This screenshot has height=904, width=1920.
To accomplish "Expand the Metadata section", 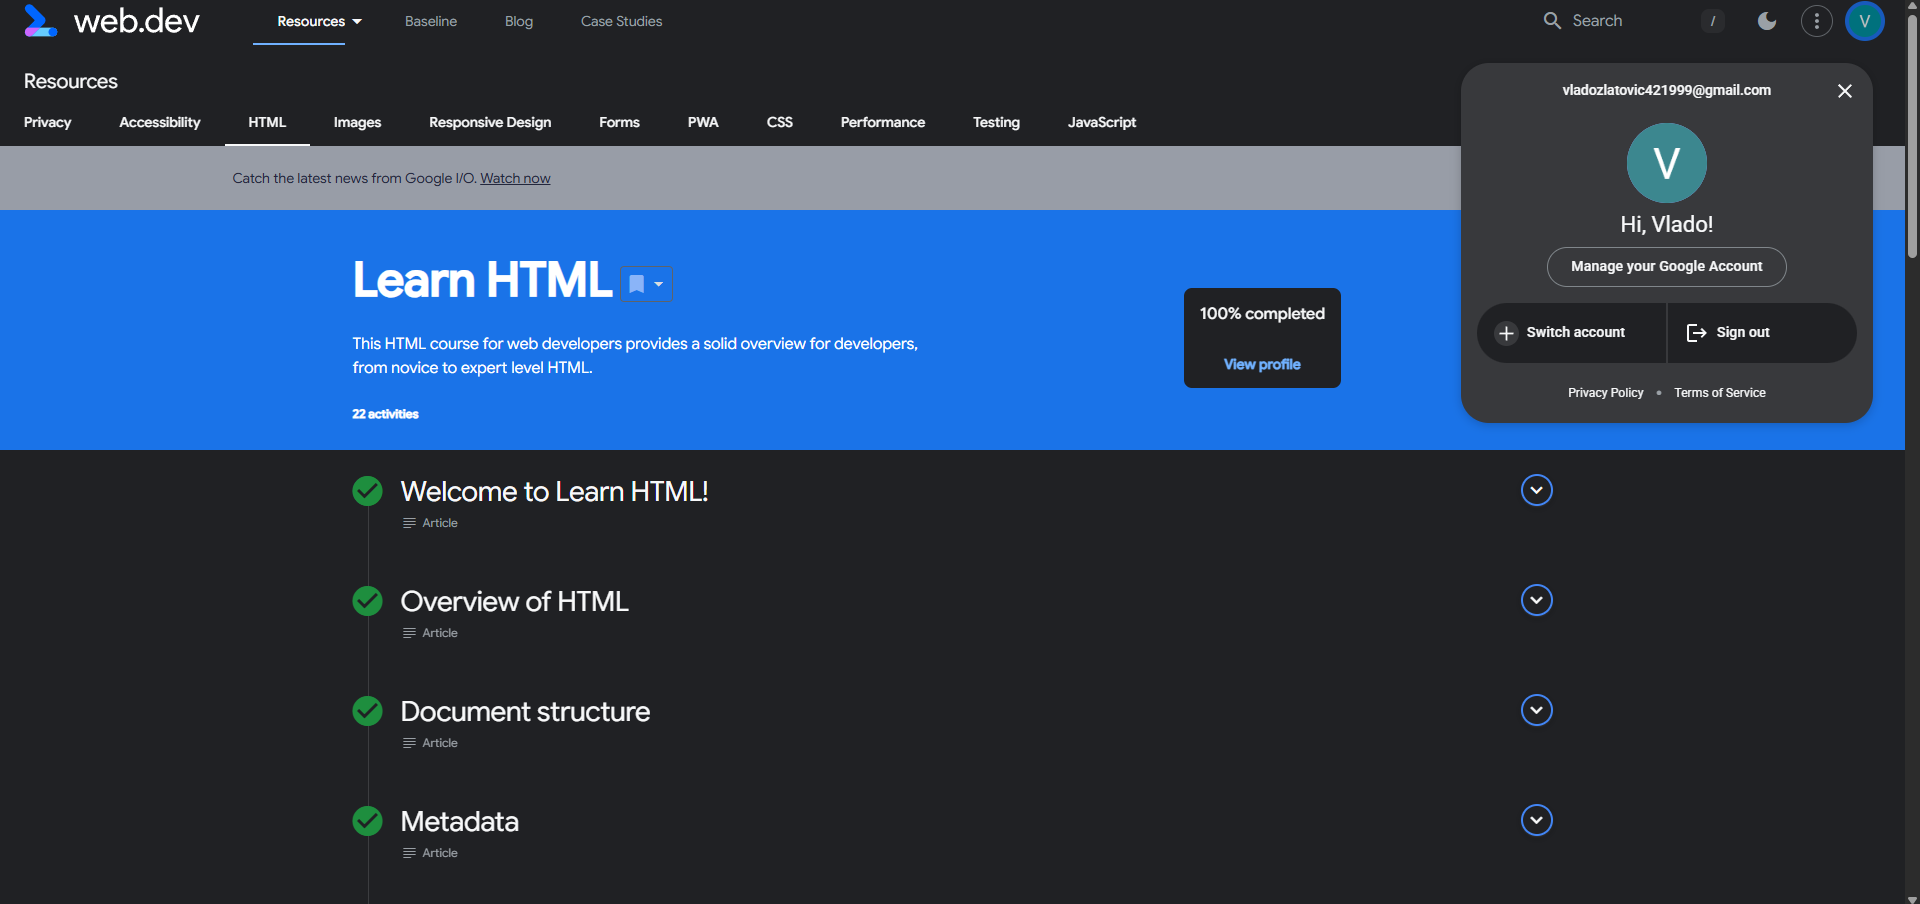I will click(1536, 820).
